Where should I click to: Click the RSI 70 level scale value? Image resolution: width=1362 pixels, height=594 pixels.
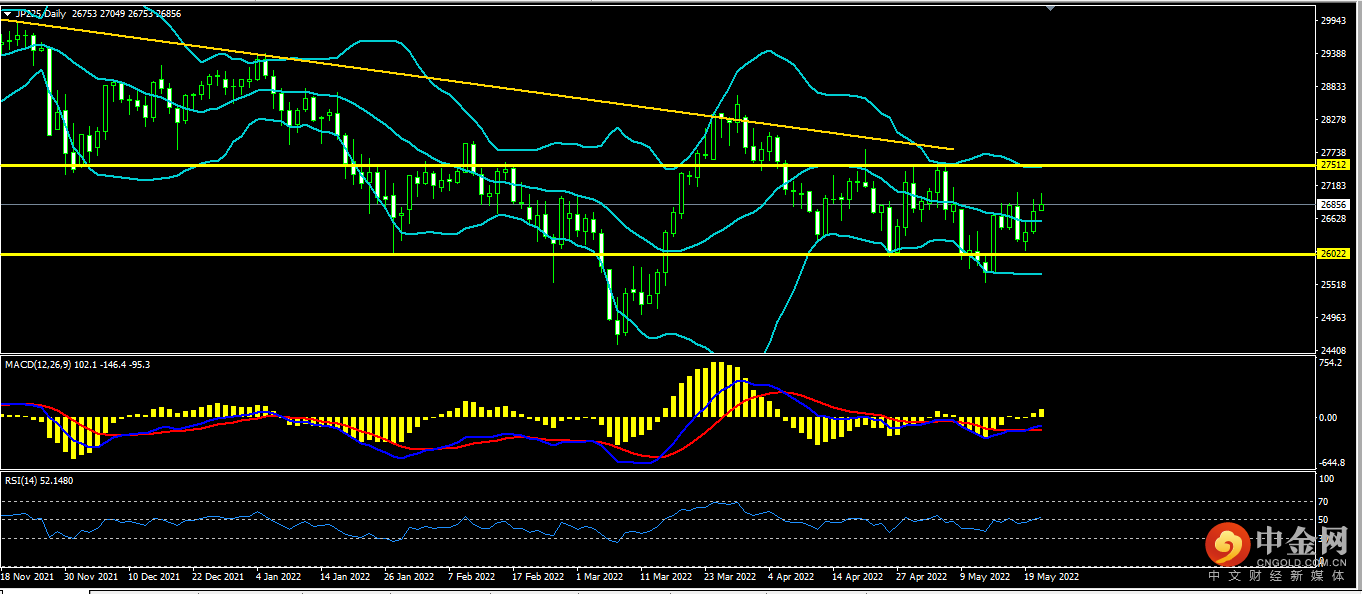click(1325, 500)
